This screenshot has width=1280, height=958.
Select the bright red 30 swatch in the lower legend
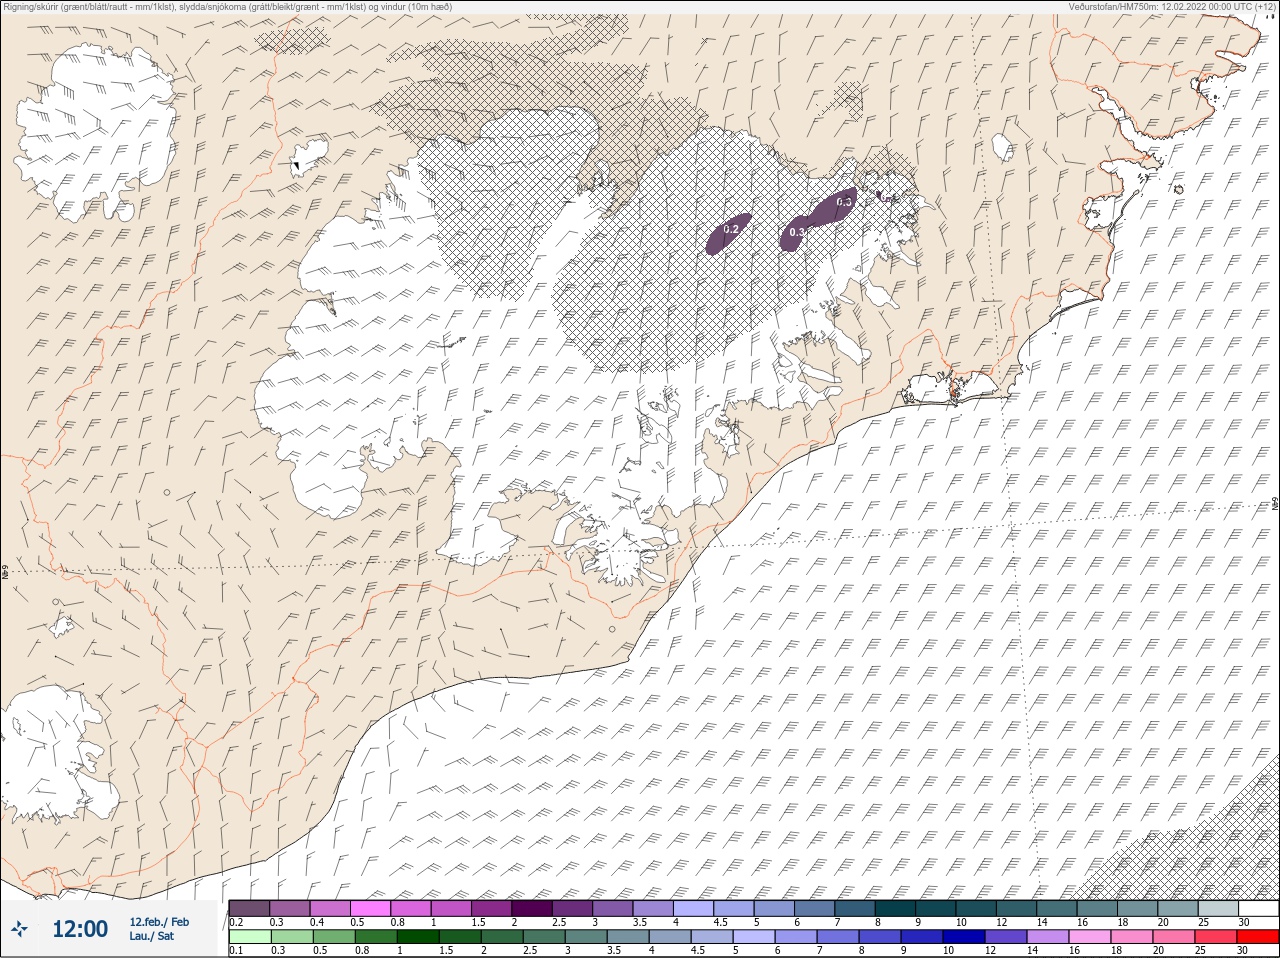point(1258,937)
